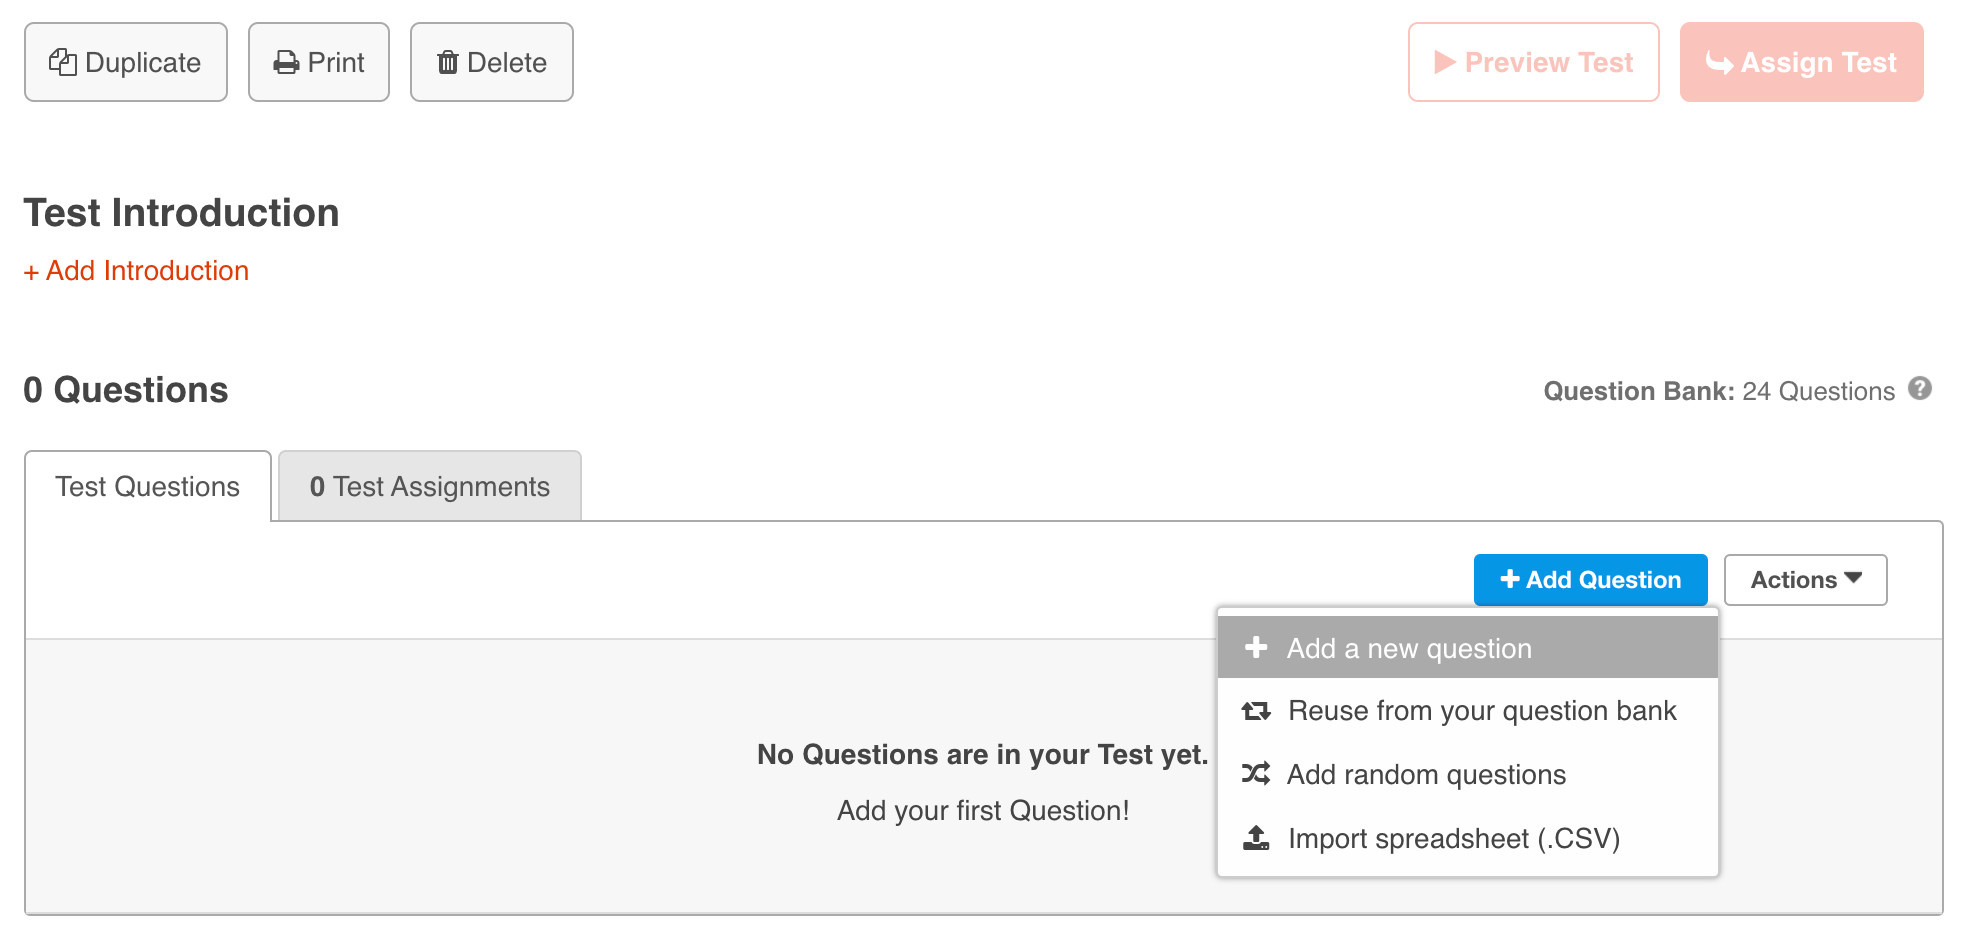Viewport: 1962px width, 936px height.
Task: Open the 0 Test Assignments tab
Action: (x=430, y=487)
